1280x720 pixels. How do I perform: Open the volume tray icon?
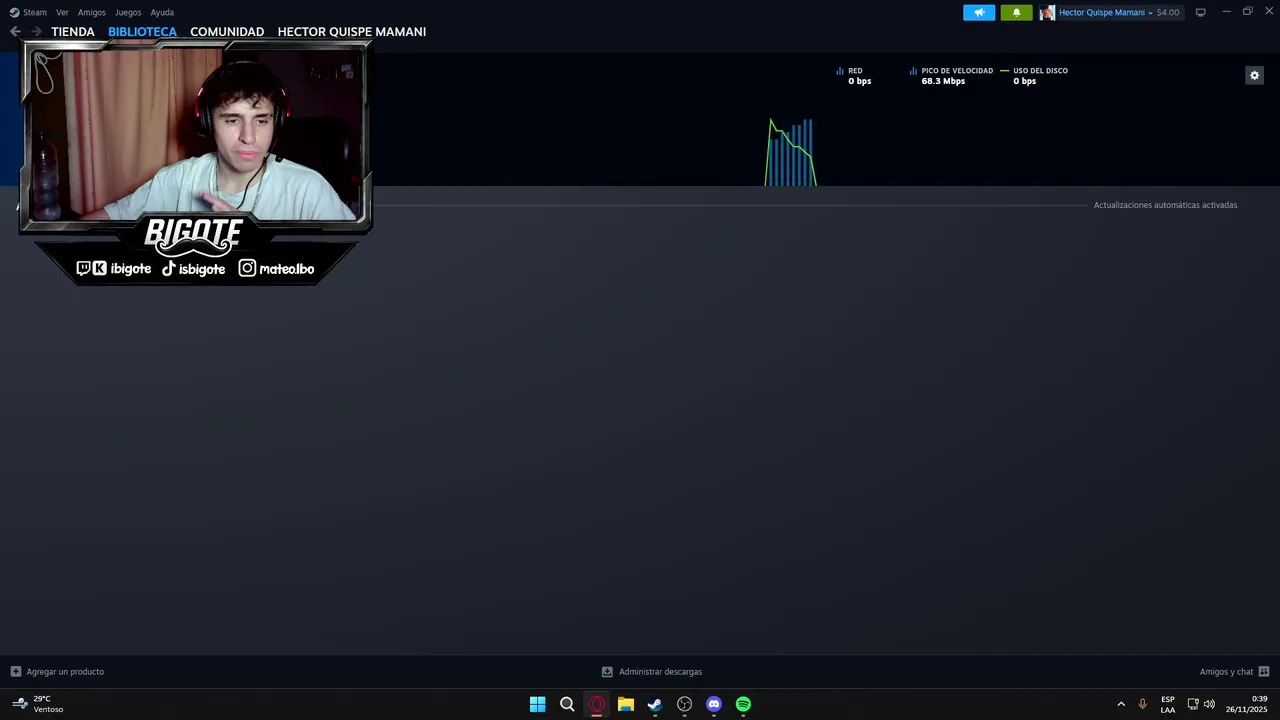(1209, 704)
